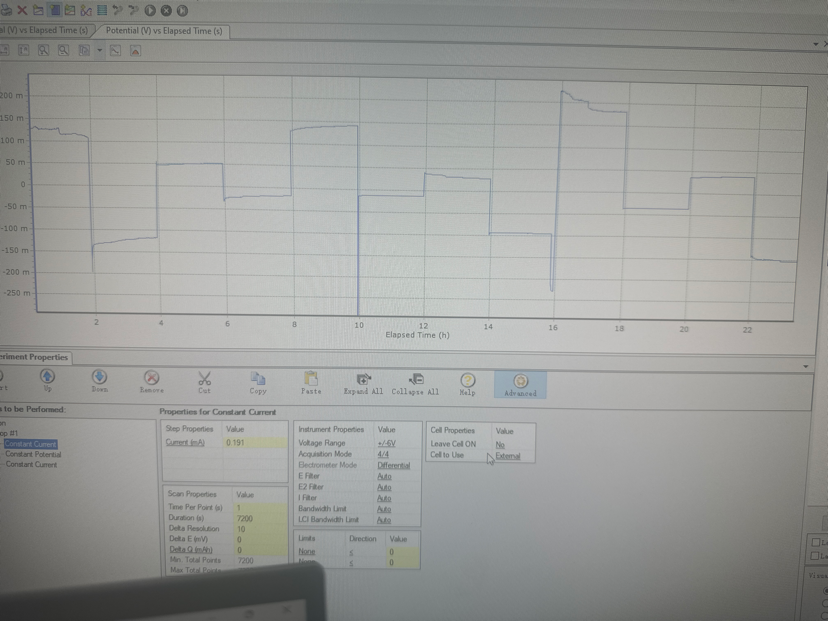Click the red X delete icon in top toolbar
This screenshot has height=621, width=828.
(x=22, y=10)
